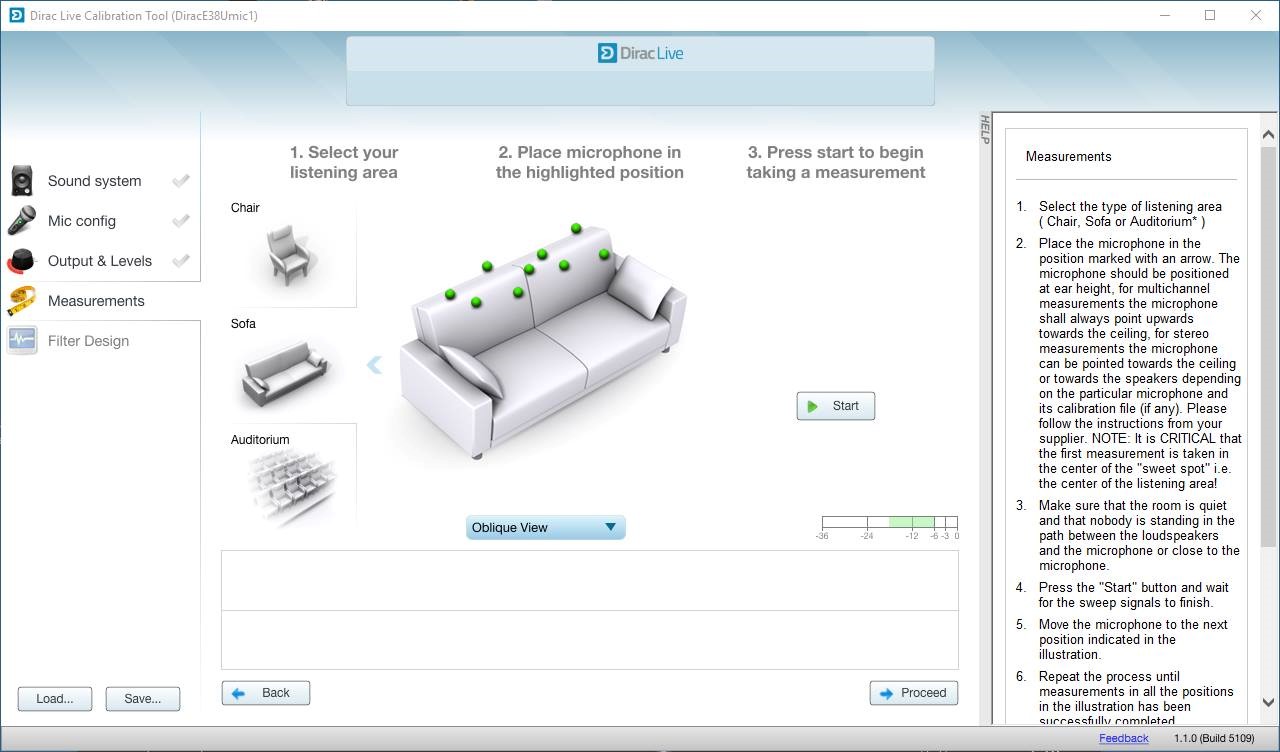1280x752 pixels.
Task: Click the Measurements tape measure icon
Action: coord(22,301)
